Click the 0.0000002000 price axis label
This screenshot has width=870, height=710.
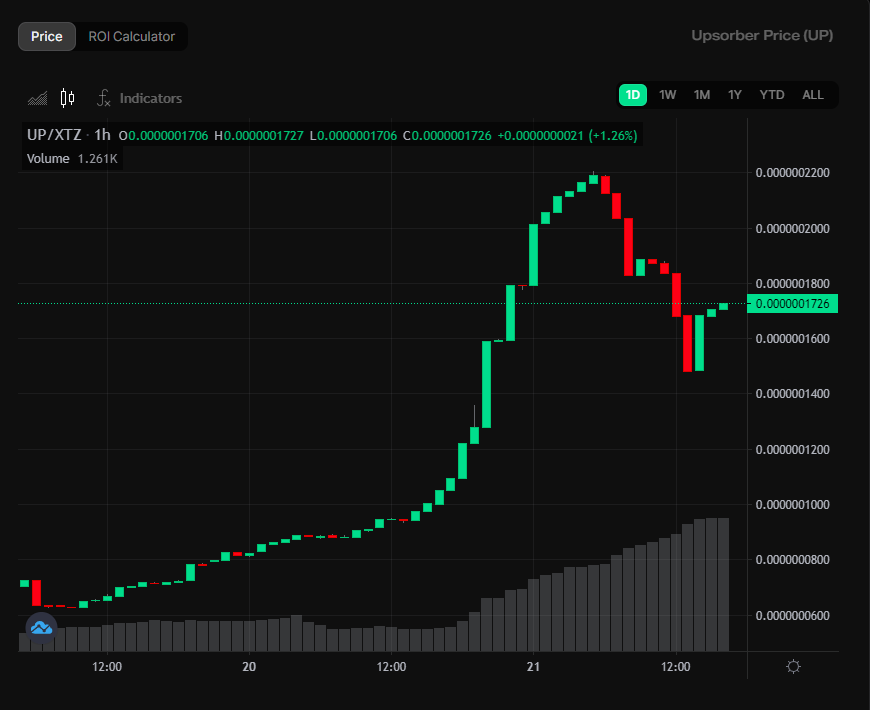[x=792, y=229]
